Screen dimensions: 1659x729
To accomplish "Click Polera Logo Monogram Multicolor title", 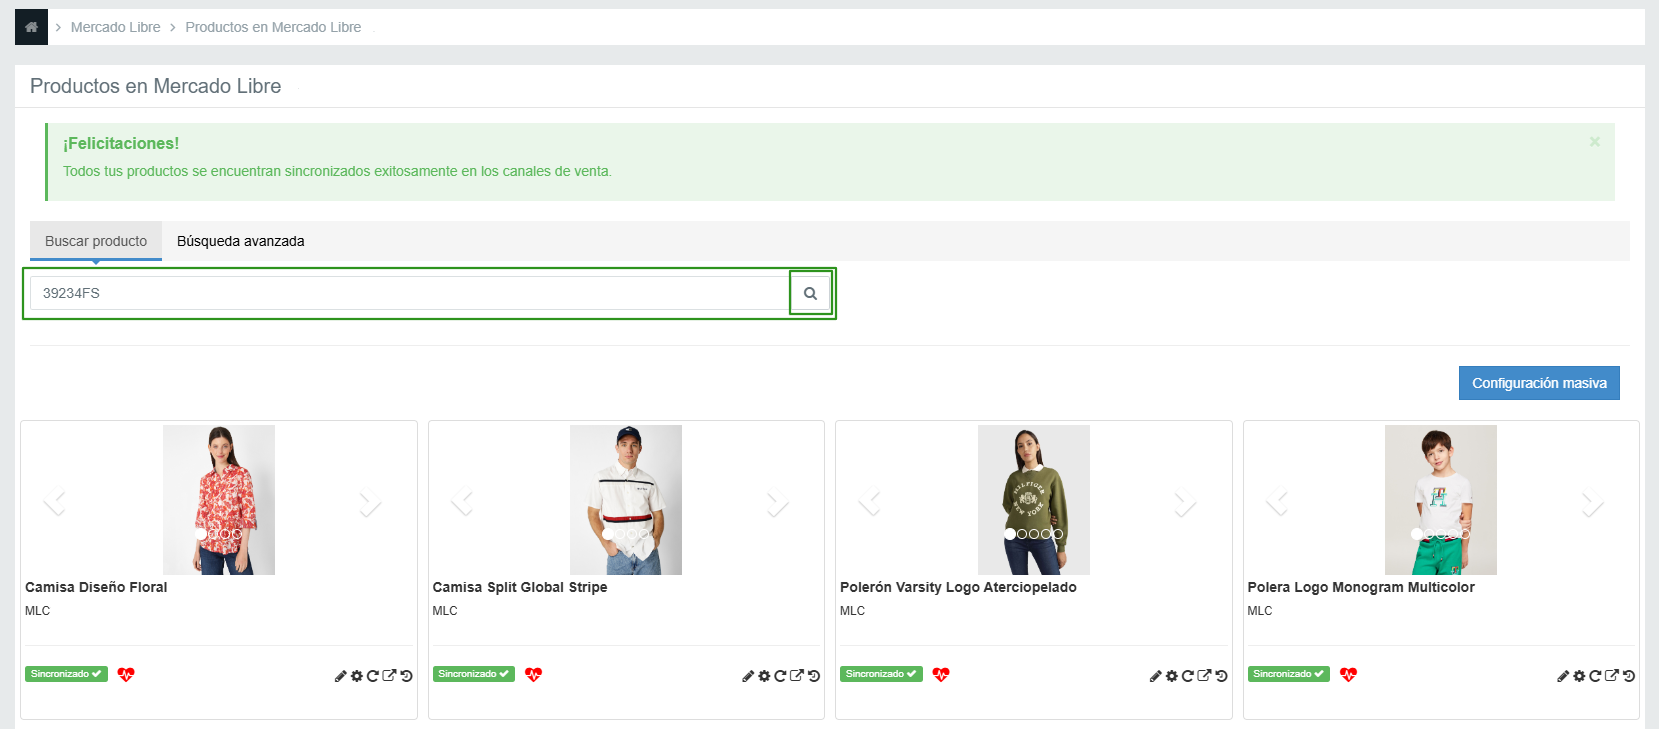I will click(x=1361, y=587).
